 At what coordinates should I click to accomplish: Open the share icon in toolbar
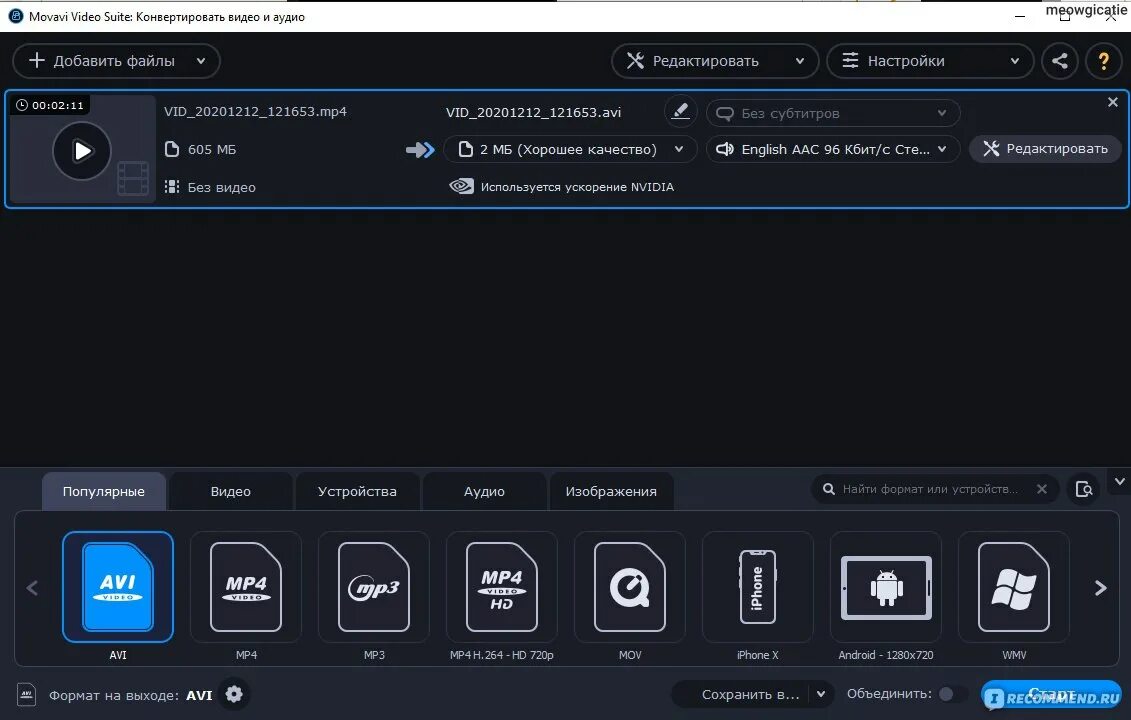coord(1060,61)
